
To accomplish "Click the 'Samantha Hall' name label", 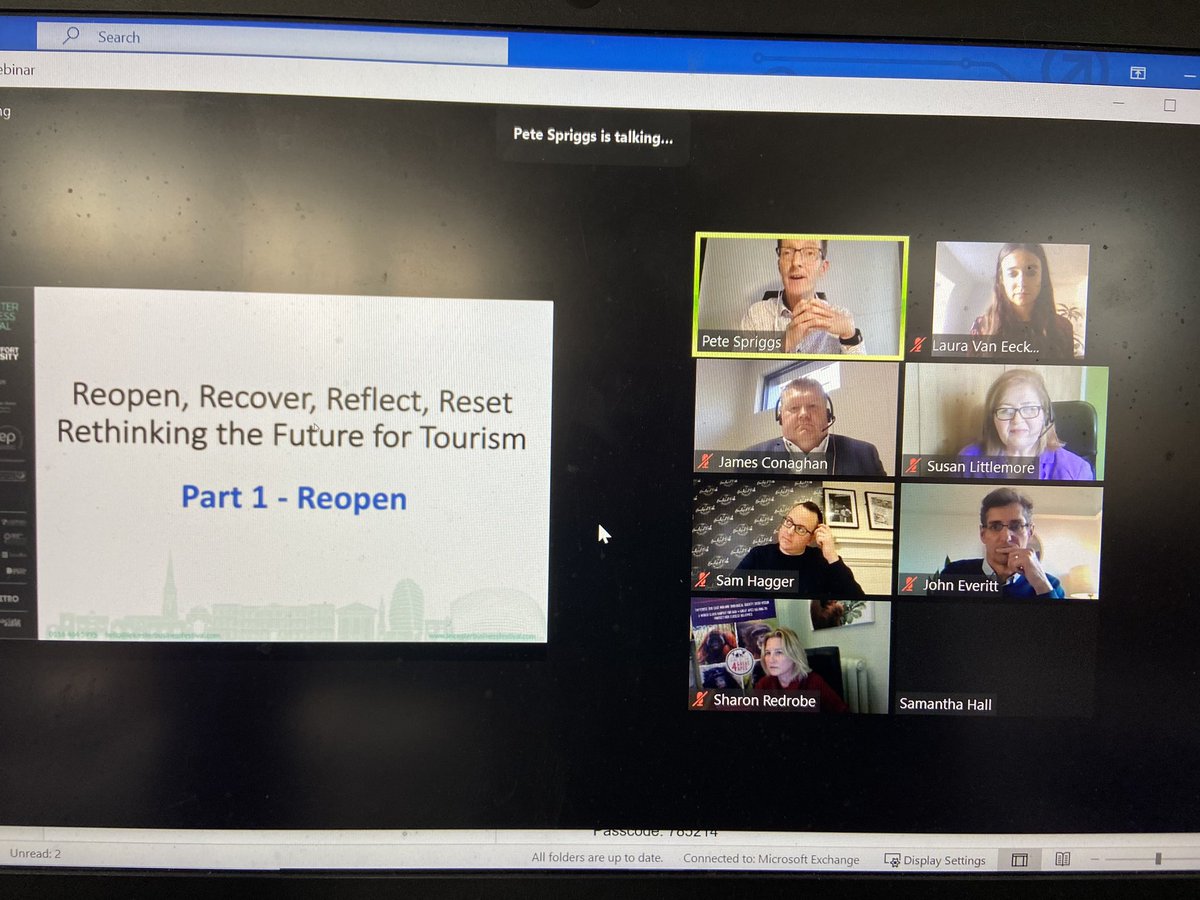I will click(945, 704).
